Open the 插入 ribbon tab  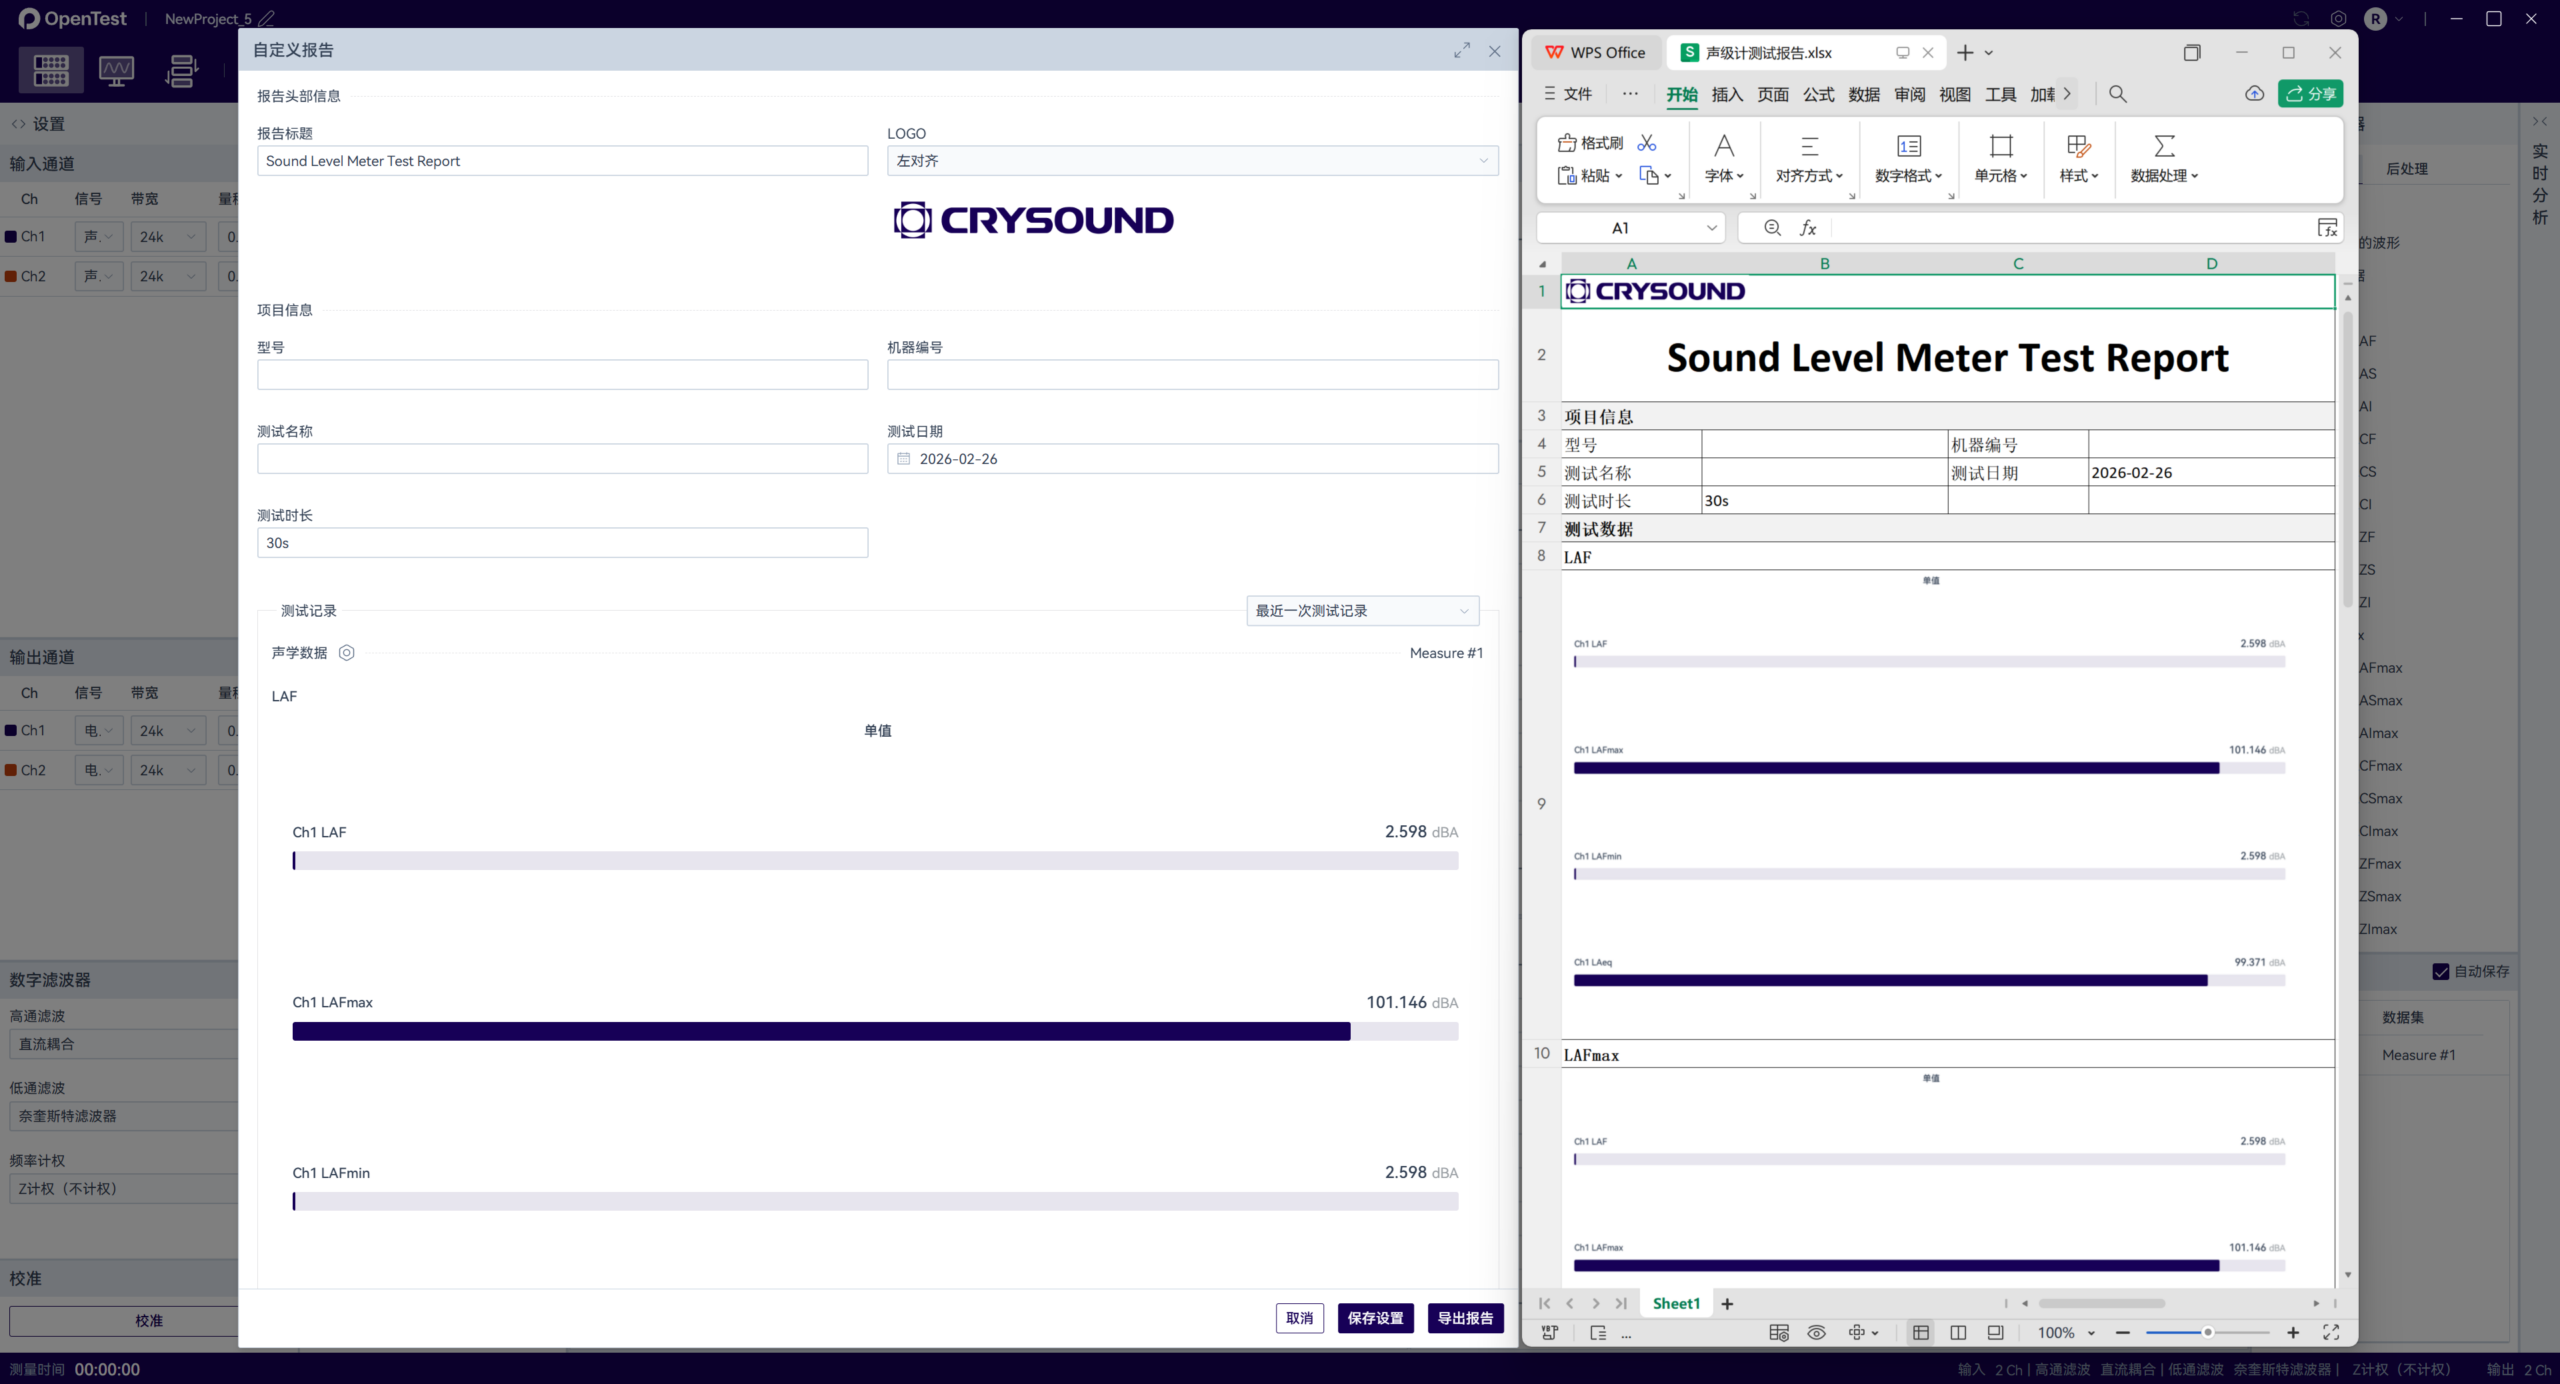pyautogui.click(x=1727, y=94)
